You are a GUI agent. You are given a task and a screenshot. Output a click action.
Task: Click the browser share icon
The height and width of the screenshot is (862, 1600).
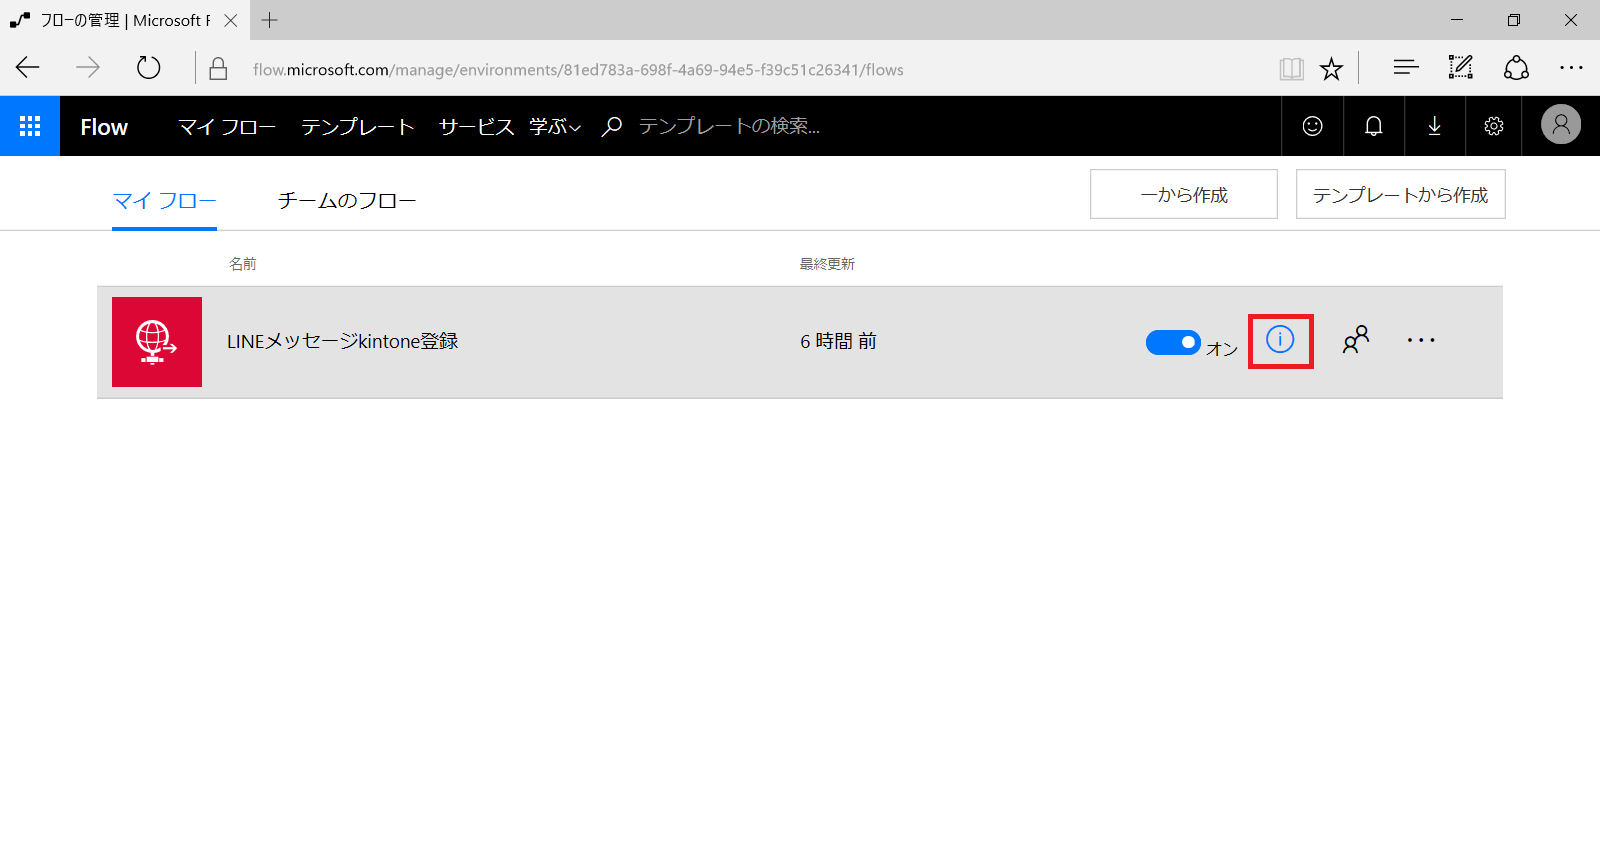click(1516, 68)
